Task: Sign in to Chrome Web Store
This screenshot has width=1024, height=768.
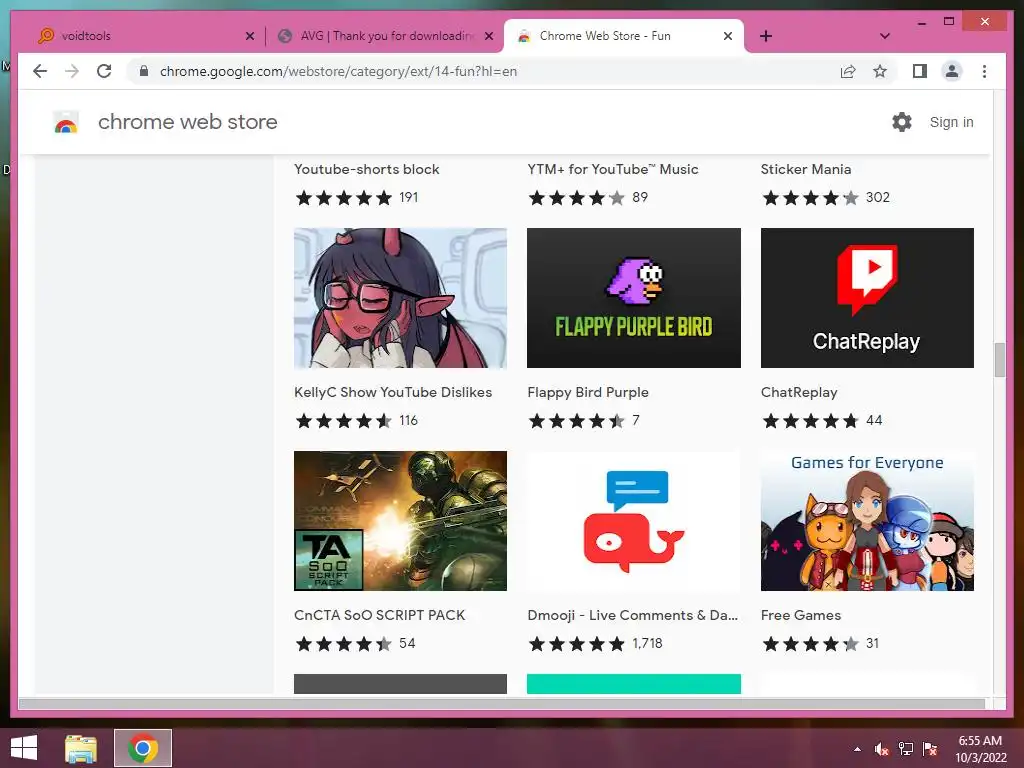Action: pos(951,122)
